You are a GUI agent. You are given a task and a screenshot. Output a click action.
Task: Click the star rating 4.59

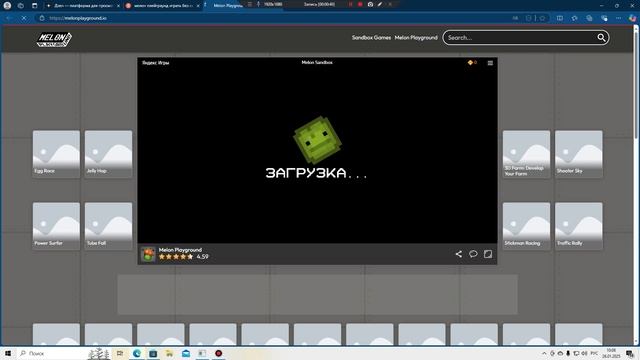click(183, 257)
